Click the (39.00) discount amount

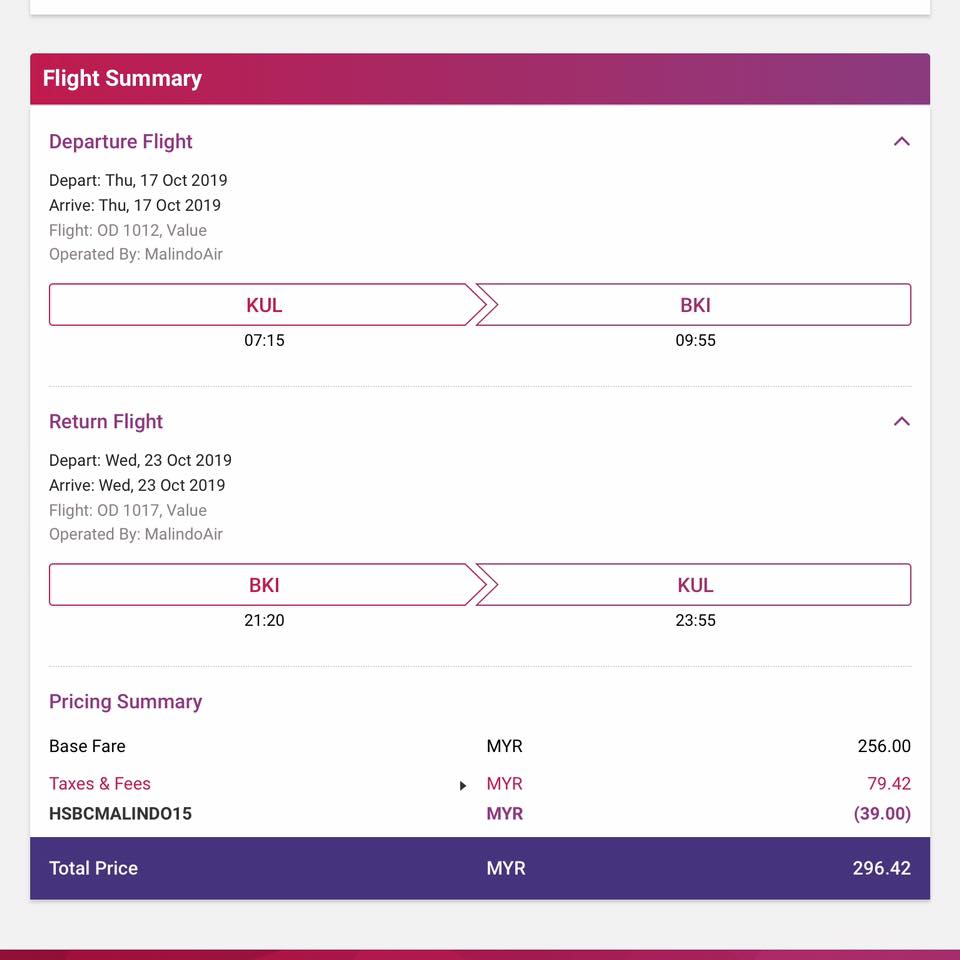[x=882, y=814]
